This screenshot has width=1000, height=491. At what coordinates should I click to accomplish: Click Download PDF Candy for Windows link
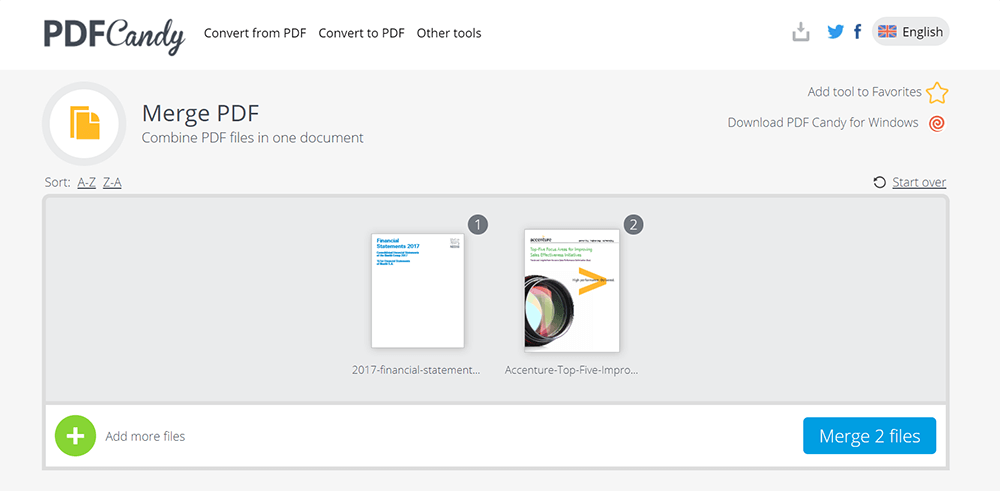822,123
